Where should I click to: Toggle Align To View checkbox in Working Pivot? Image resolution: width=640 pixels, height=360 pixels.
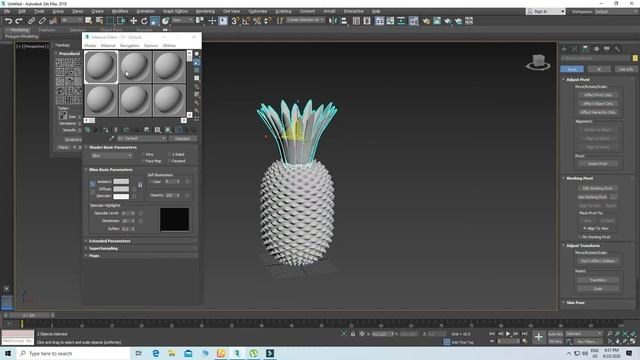585,228
